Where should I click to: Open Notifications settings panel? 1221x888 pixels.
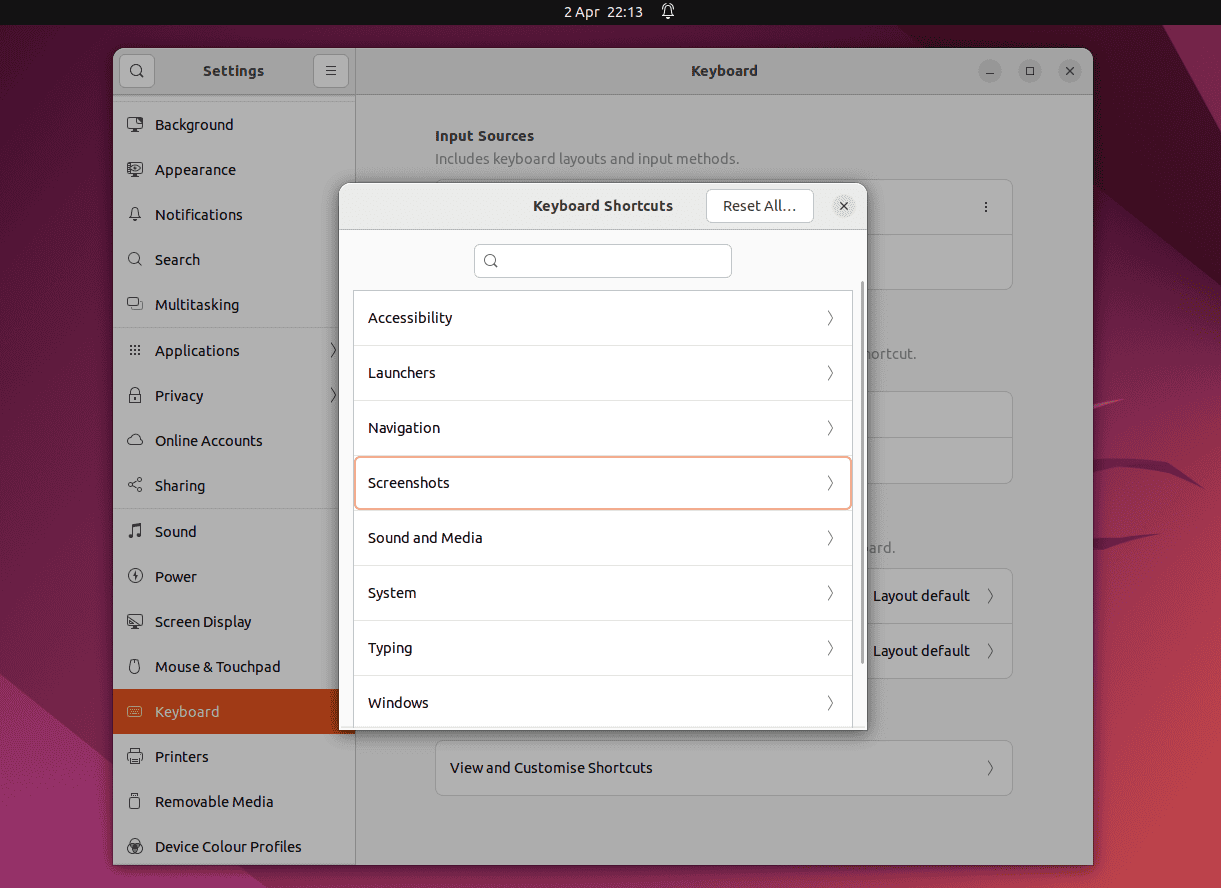tap(234, 215)
